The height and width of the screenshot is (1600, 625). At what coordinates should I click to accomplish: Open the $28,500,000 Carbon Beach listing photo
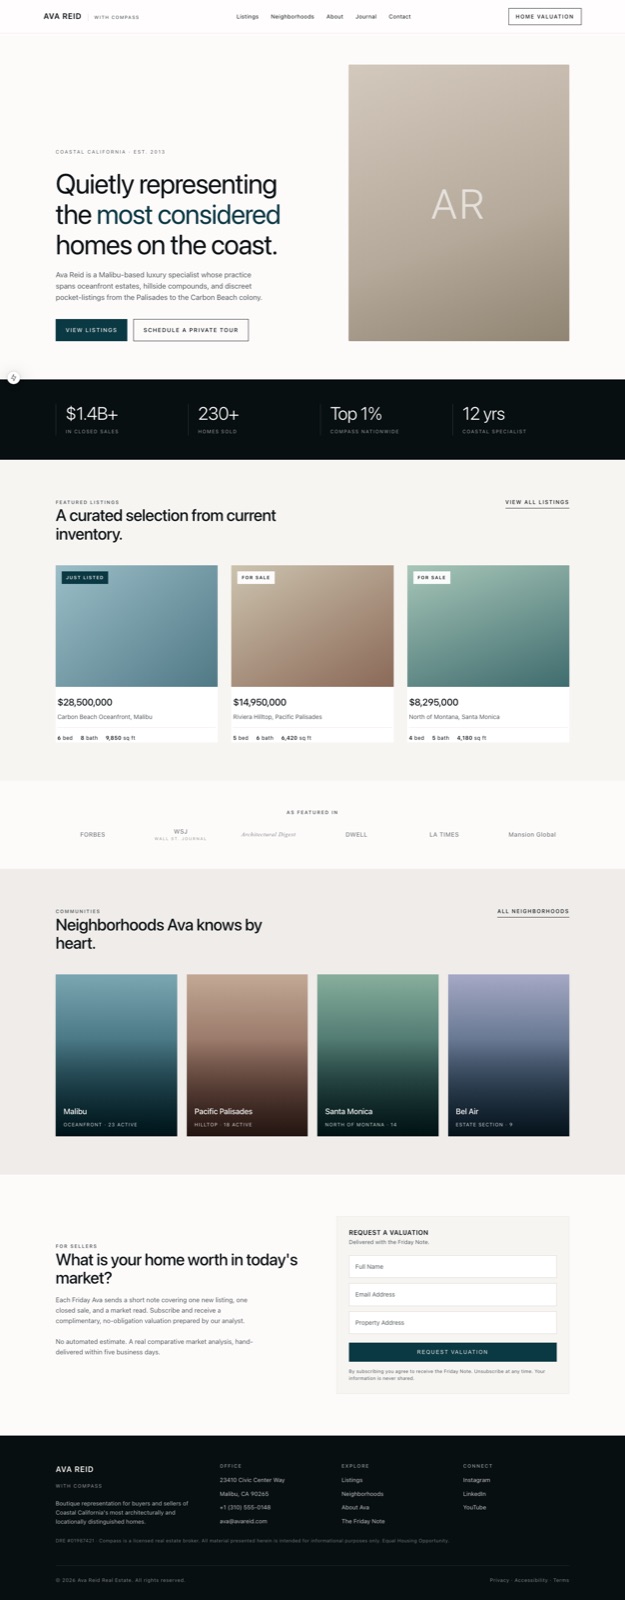coord(136,626)
